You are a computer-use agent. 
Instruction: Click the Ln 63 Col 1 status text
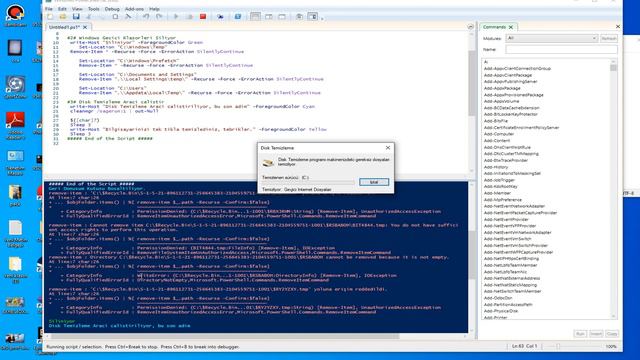point(524,346)
